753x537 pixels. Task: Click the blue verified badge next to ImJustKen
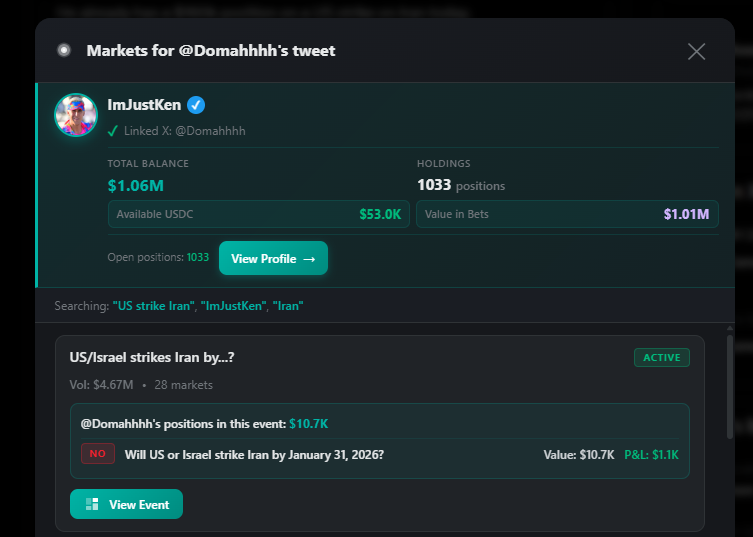pos(196,105)
